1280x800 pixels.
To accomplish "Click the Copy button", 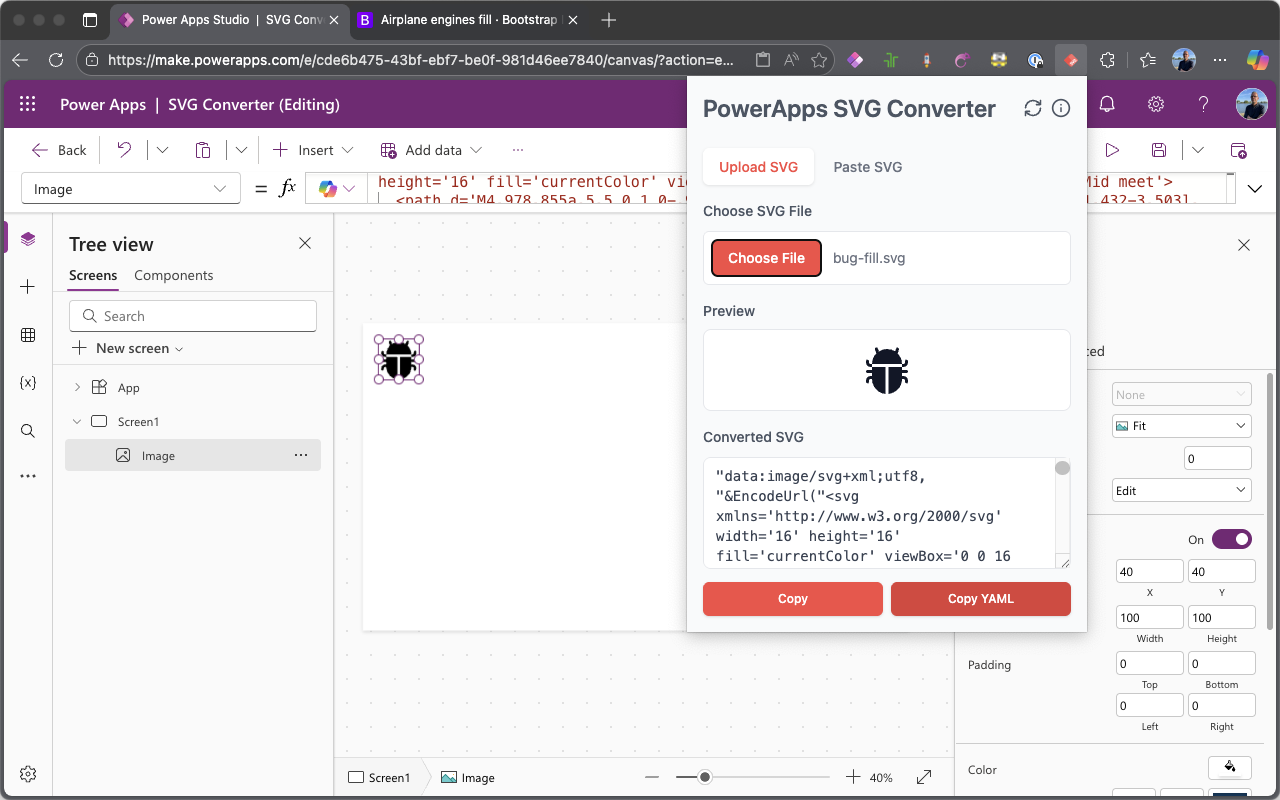I will click(x=793, y=599).
